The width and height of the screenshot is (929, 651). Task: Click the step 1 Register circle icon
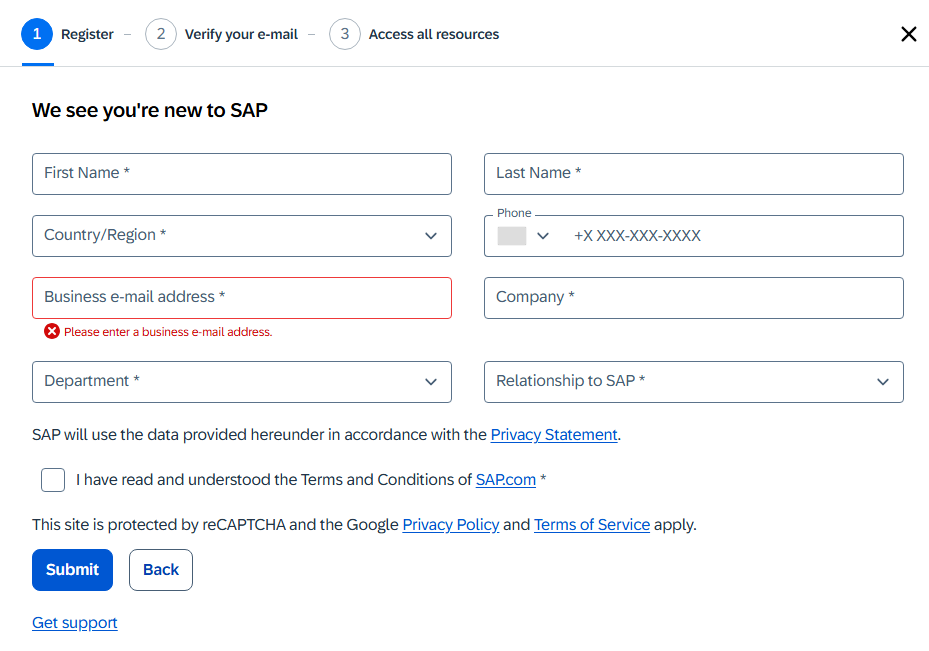(37, 34)
